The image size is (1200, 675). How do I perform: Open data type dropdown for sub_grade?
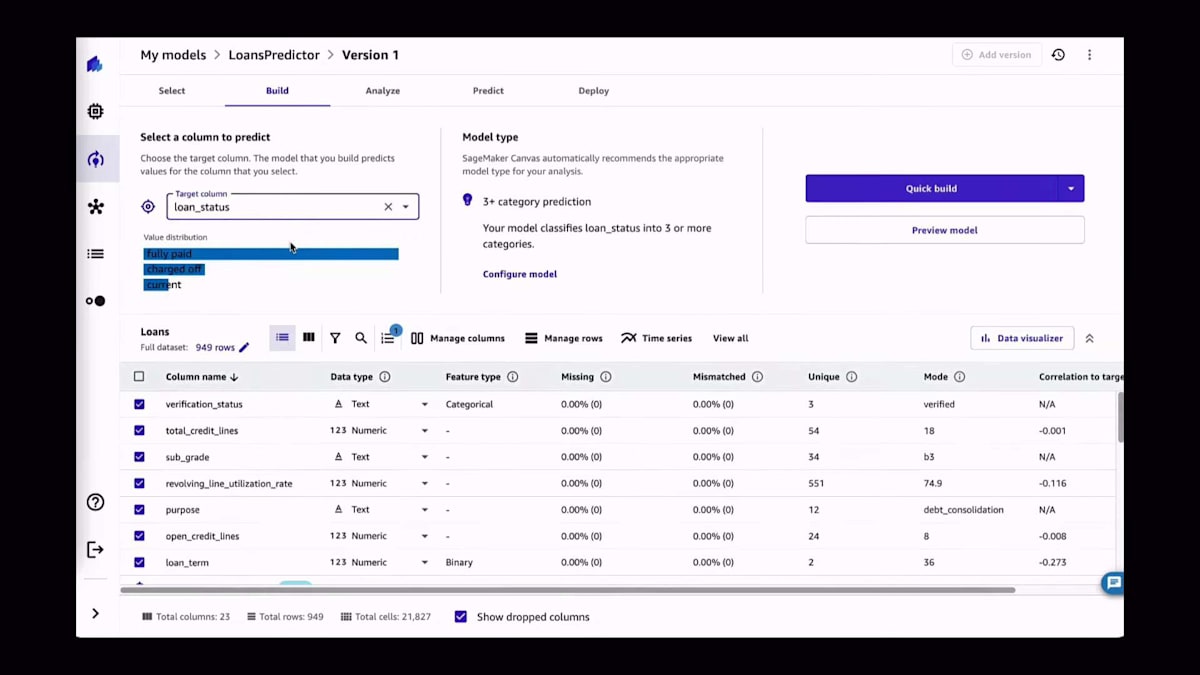[424, 457]
